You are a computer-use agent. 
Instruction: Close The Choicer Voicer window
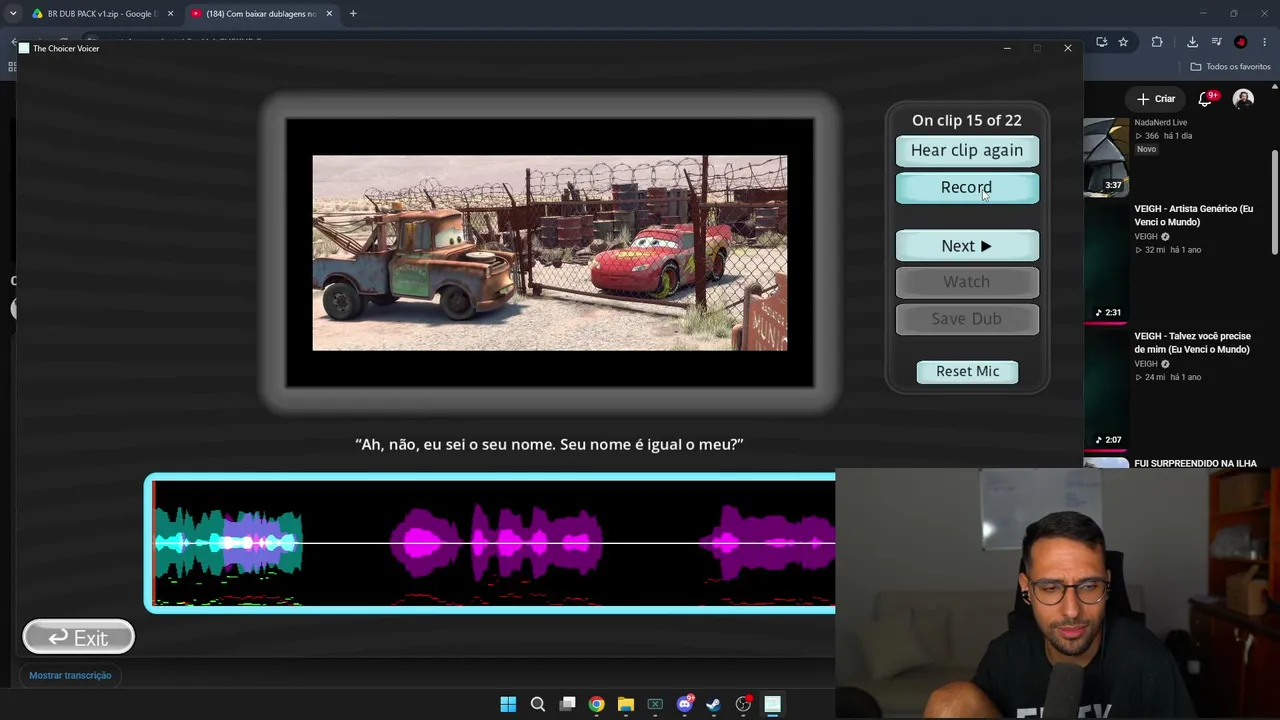[x=1068, y=48]
